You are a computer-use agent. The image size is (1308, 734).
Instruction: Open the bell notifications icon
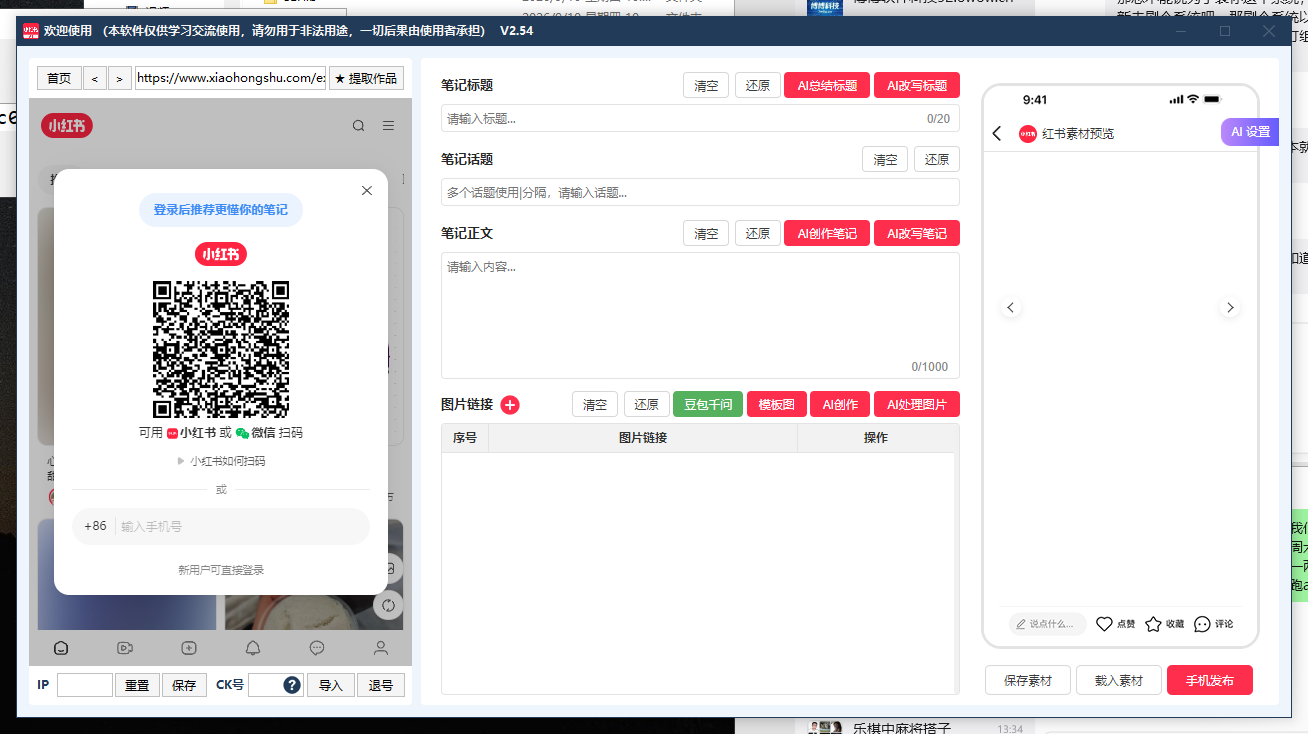coord(253,648)
